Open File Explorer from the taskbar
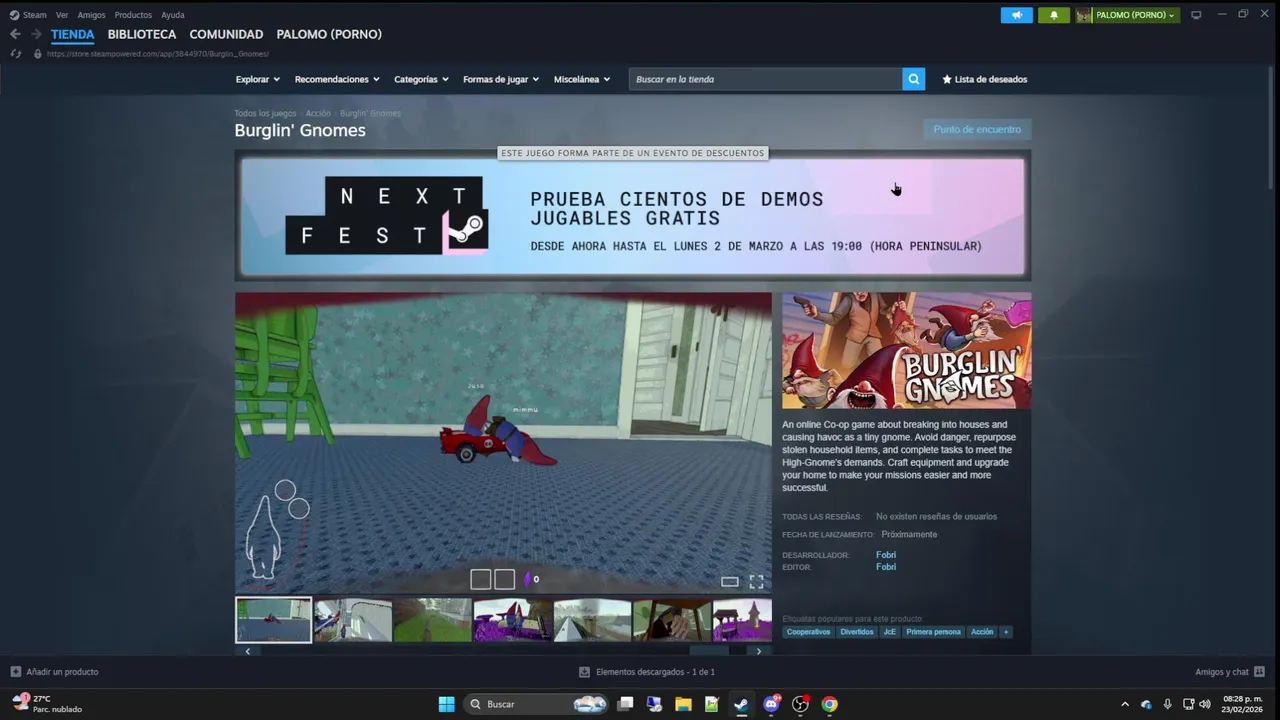This screenshot has width=1280, height=720. point(683,704)
